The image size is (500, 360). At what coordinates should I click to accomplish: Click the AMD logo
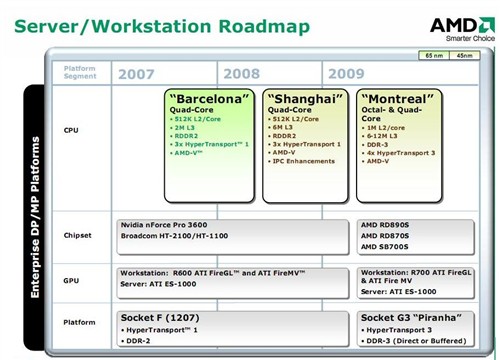point(462,29)
